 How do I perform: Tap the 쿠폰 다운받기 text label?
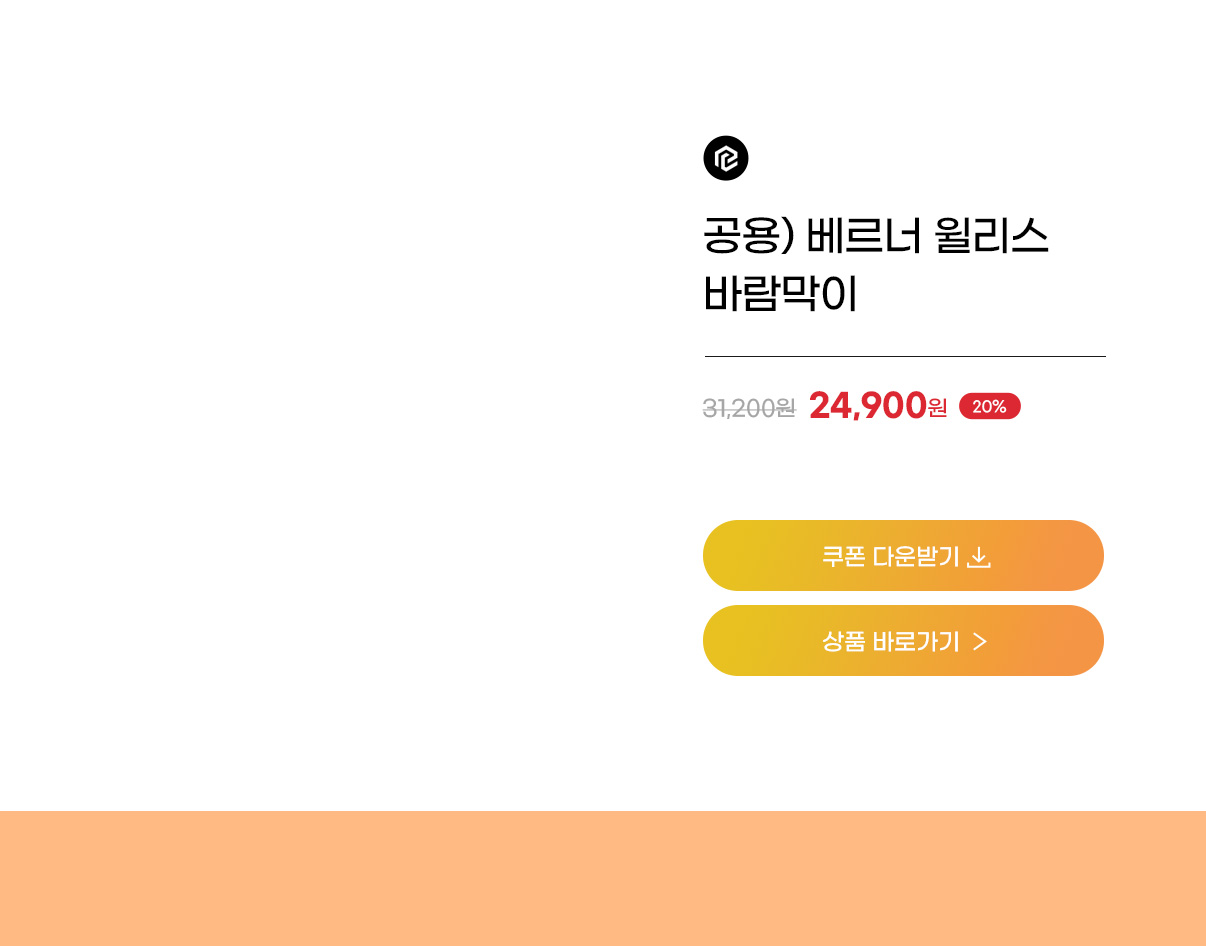890,556
